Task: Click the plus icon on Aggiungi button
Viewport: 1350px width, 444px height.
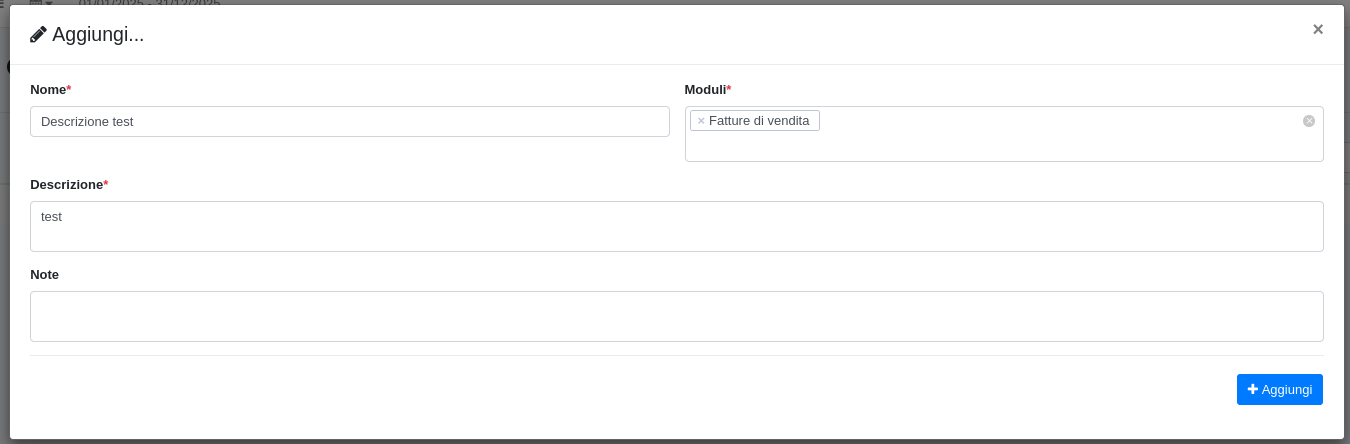Action: tap(1252, 389)
